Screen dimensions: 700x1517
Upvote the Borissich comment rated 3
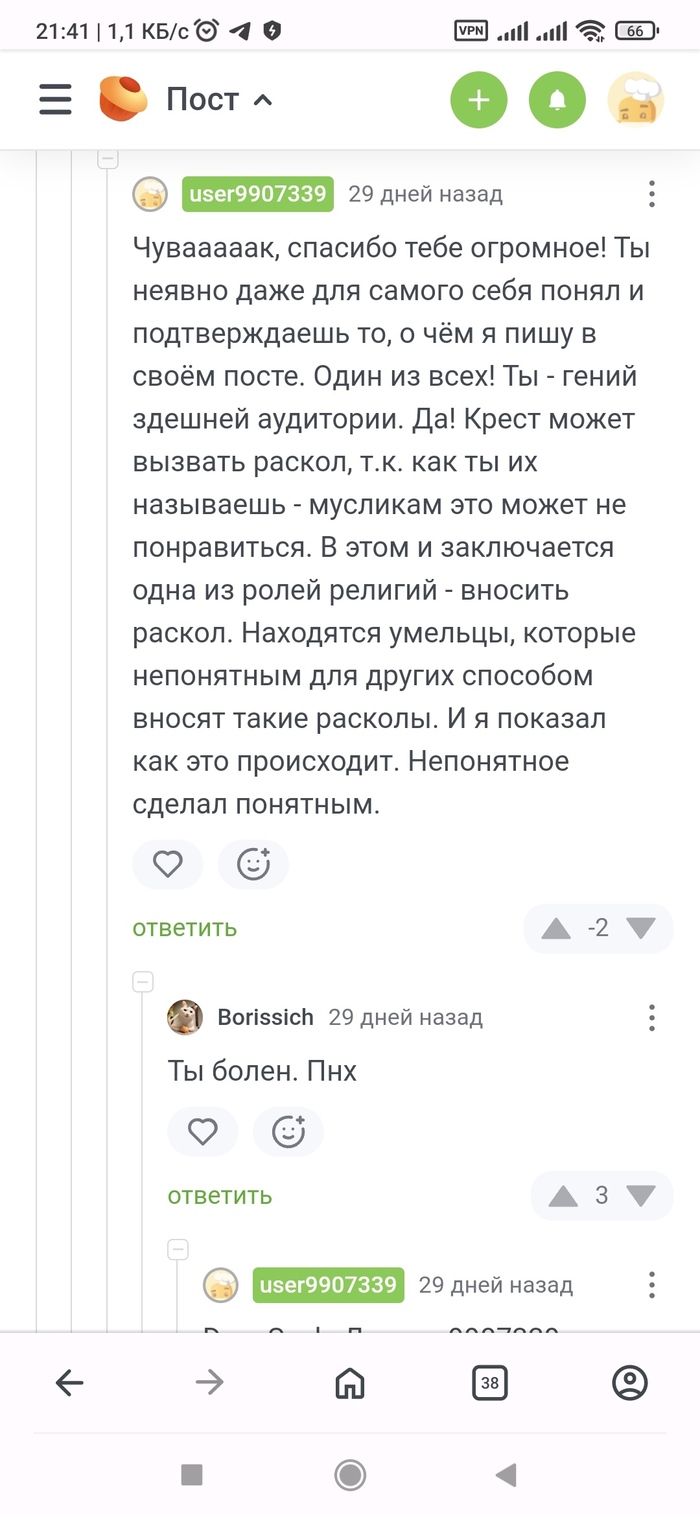[x=563, y=1196]
